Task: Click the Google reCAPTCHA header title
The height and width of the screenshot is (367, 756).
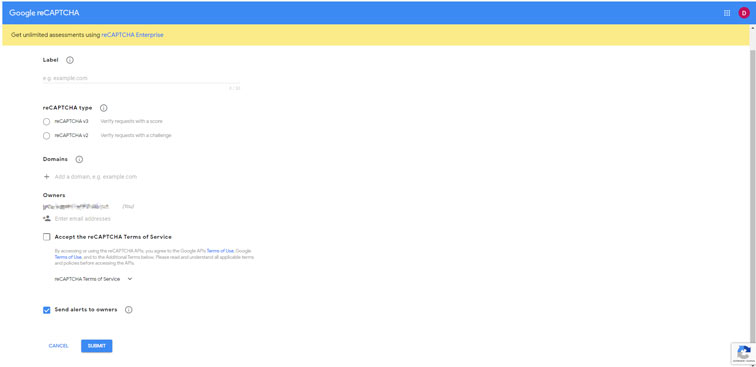Action: coord(44,13)
